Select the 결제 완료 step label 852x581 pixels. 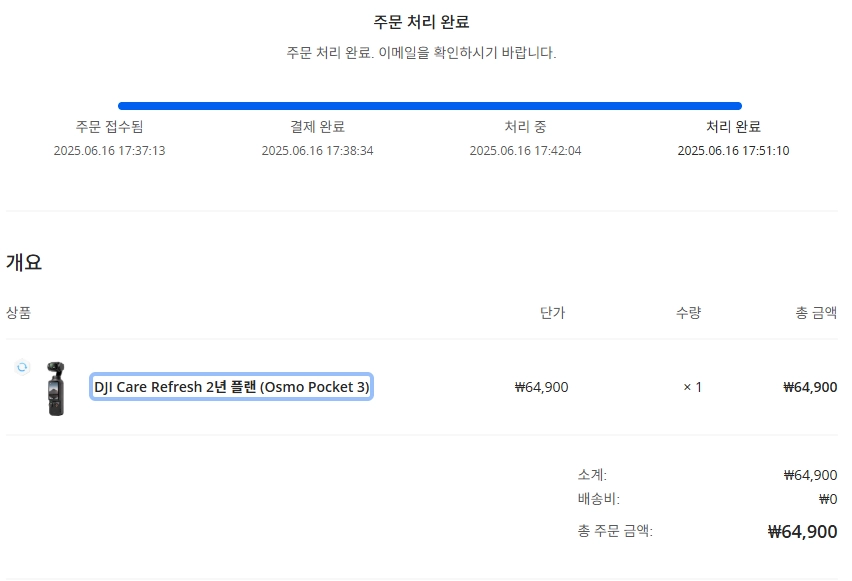(x=317, y=127)
